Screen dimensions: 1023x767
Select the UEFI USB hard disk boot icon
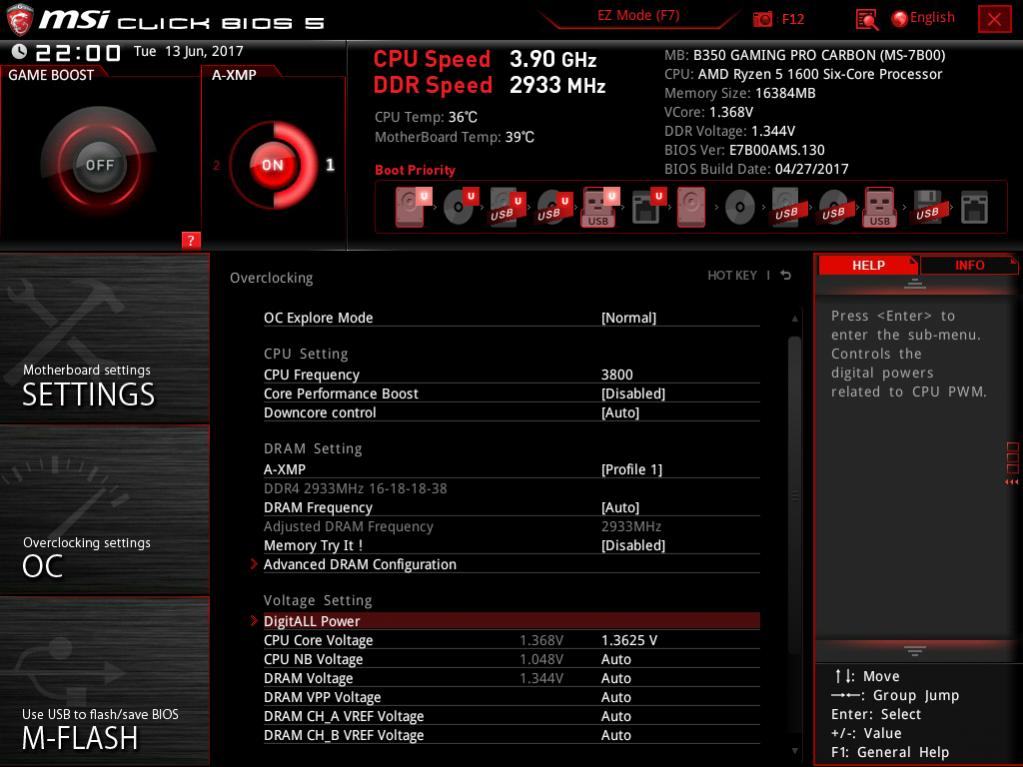coord(506,207)
